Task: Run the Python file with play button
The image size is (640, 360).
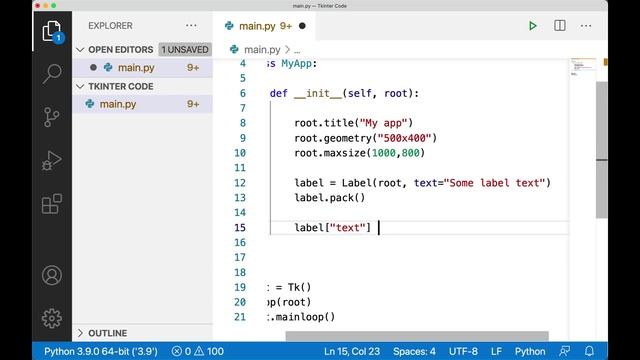Action: point(532,26)
